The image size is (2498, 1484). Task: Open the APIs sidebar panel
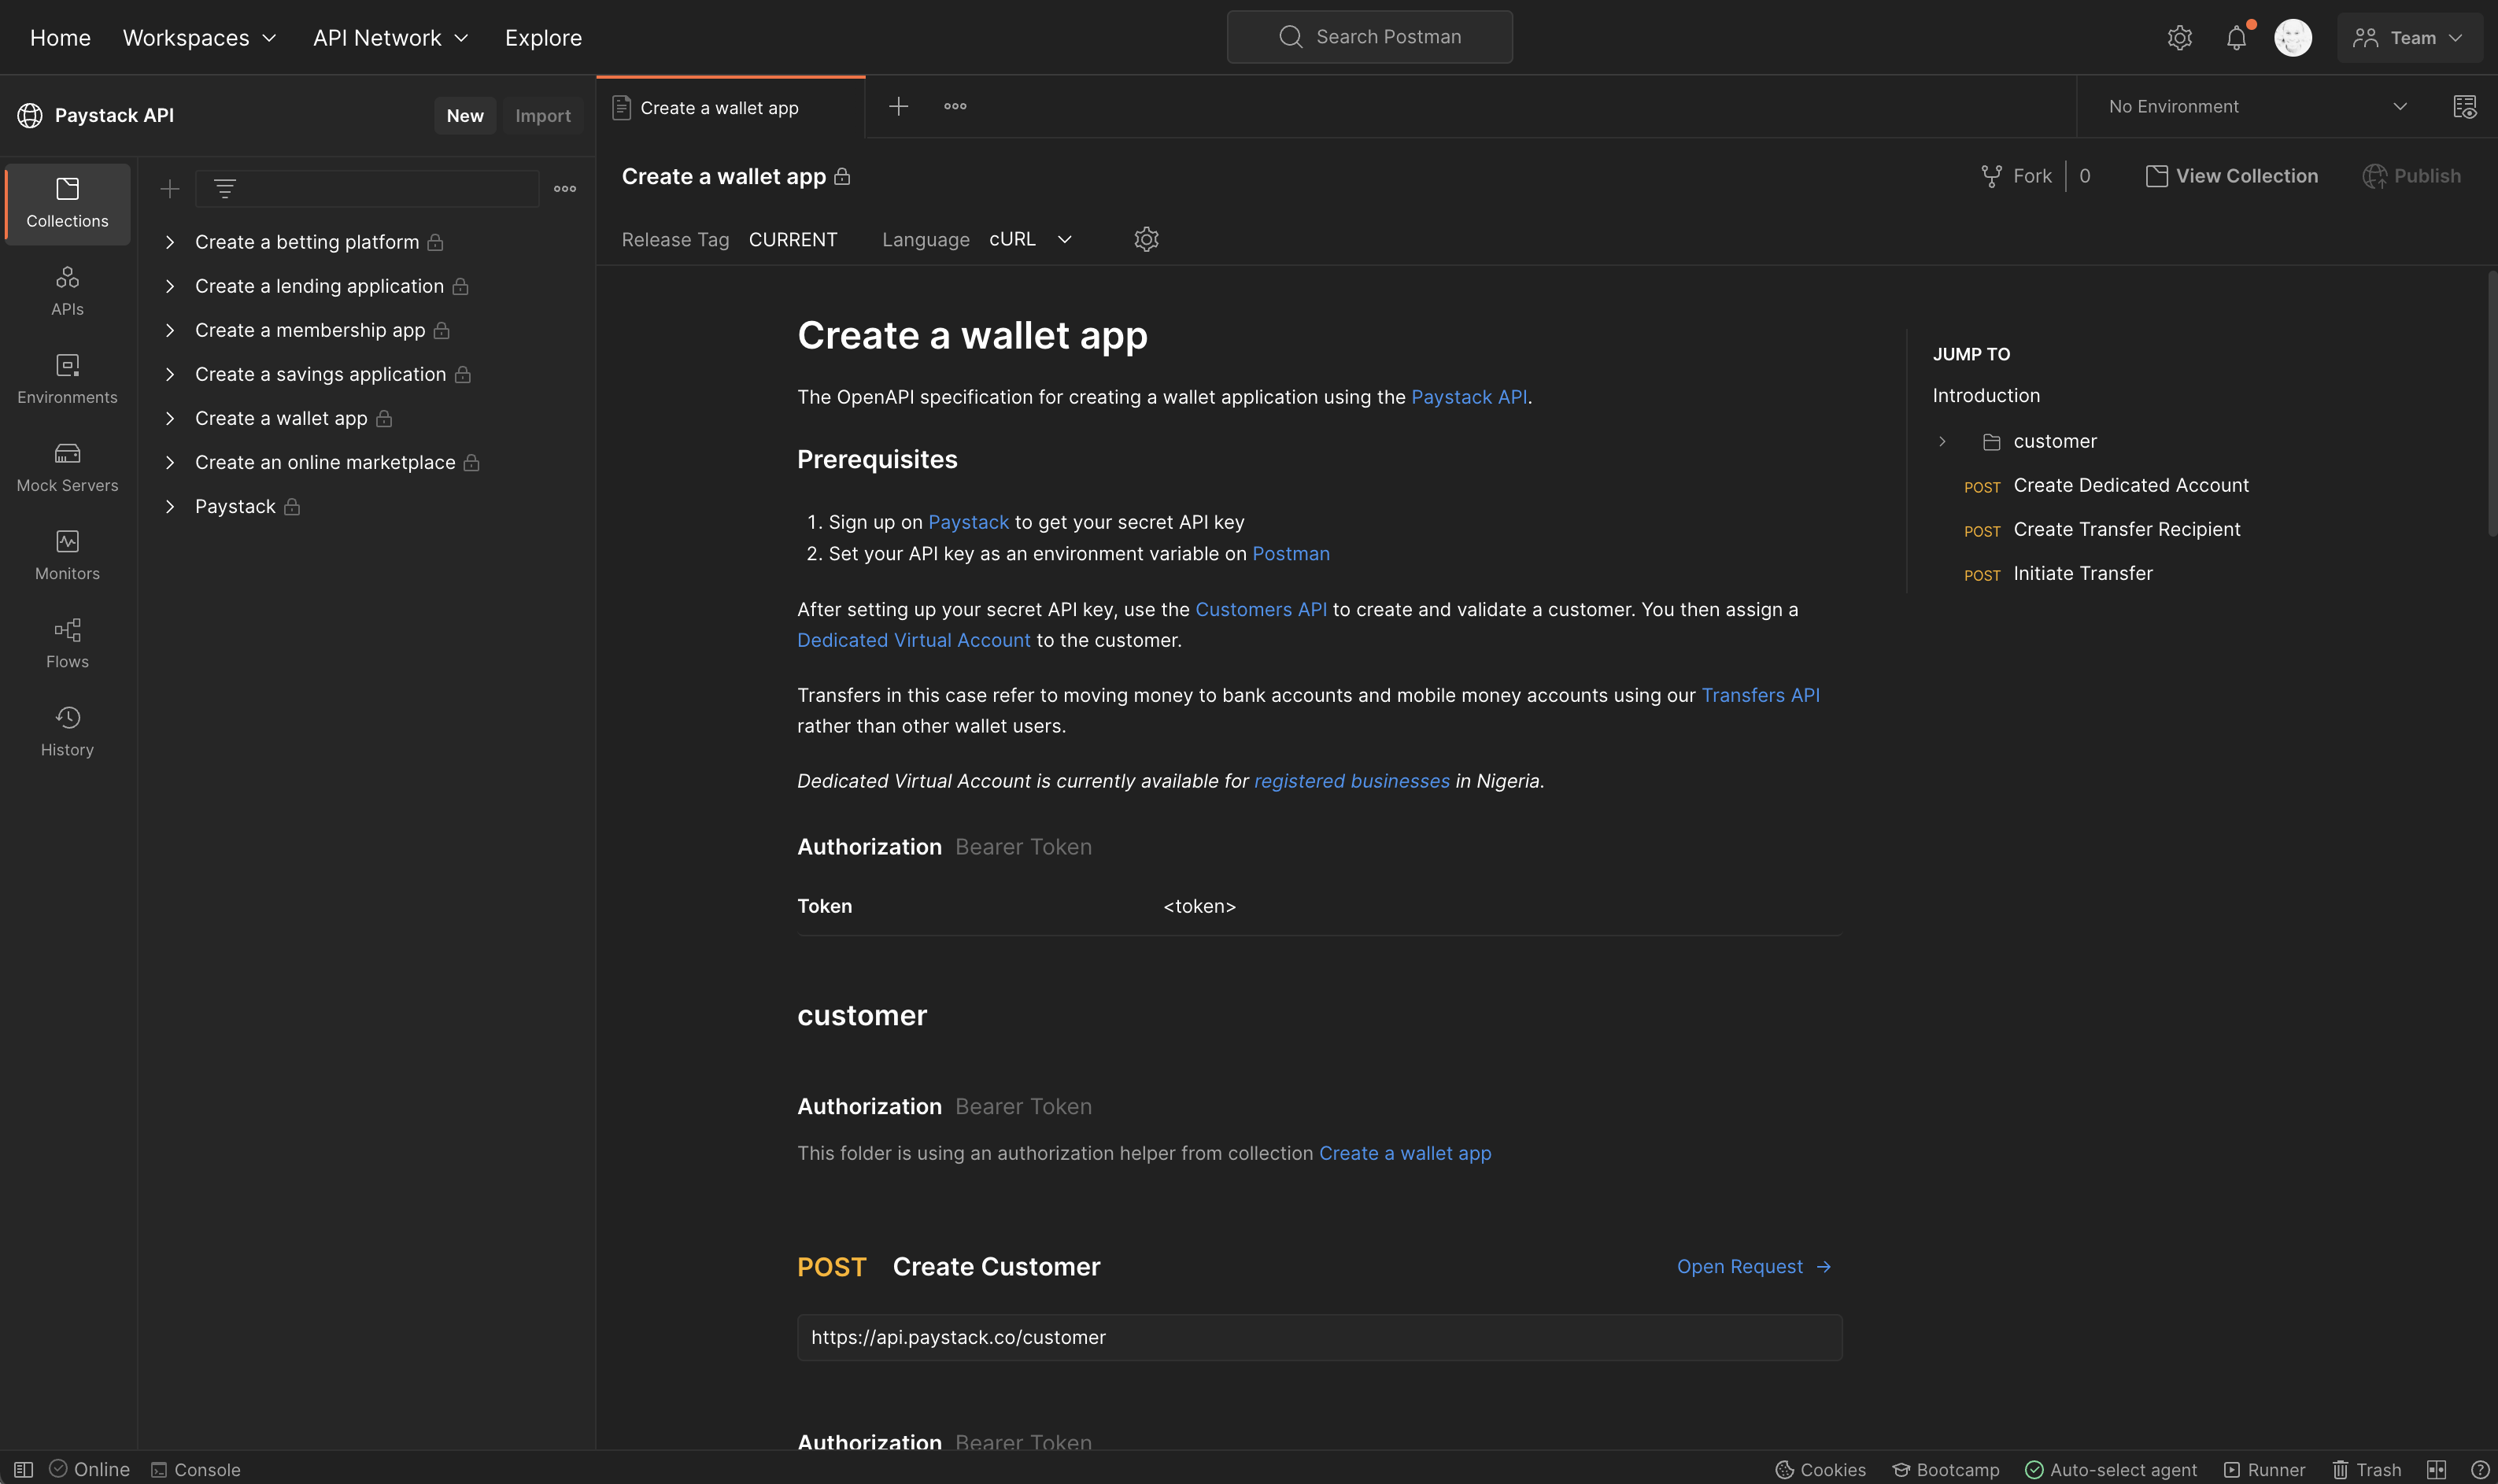tap(67, 291)
